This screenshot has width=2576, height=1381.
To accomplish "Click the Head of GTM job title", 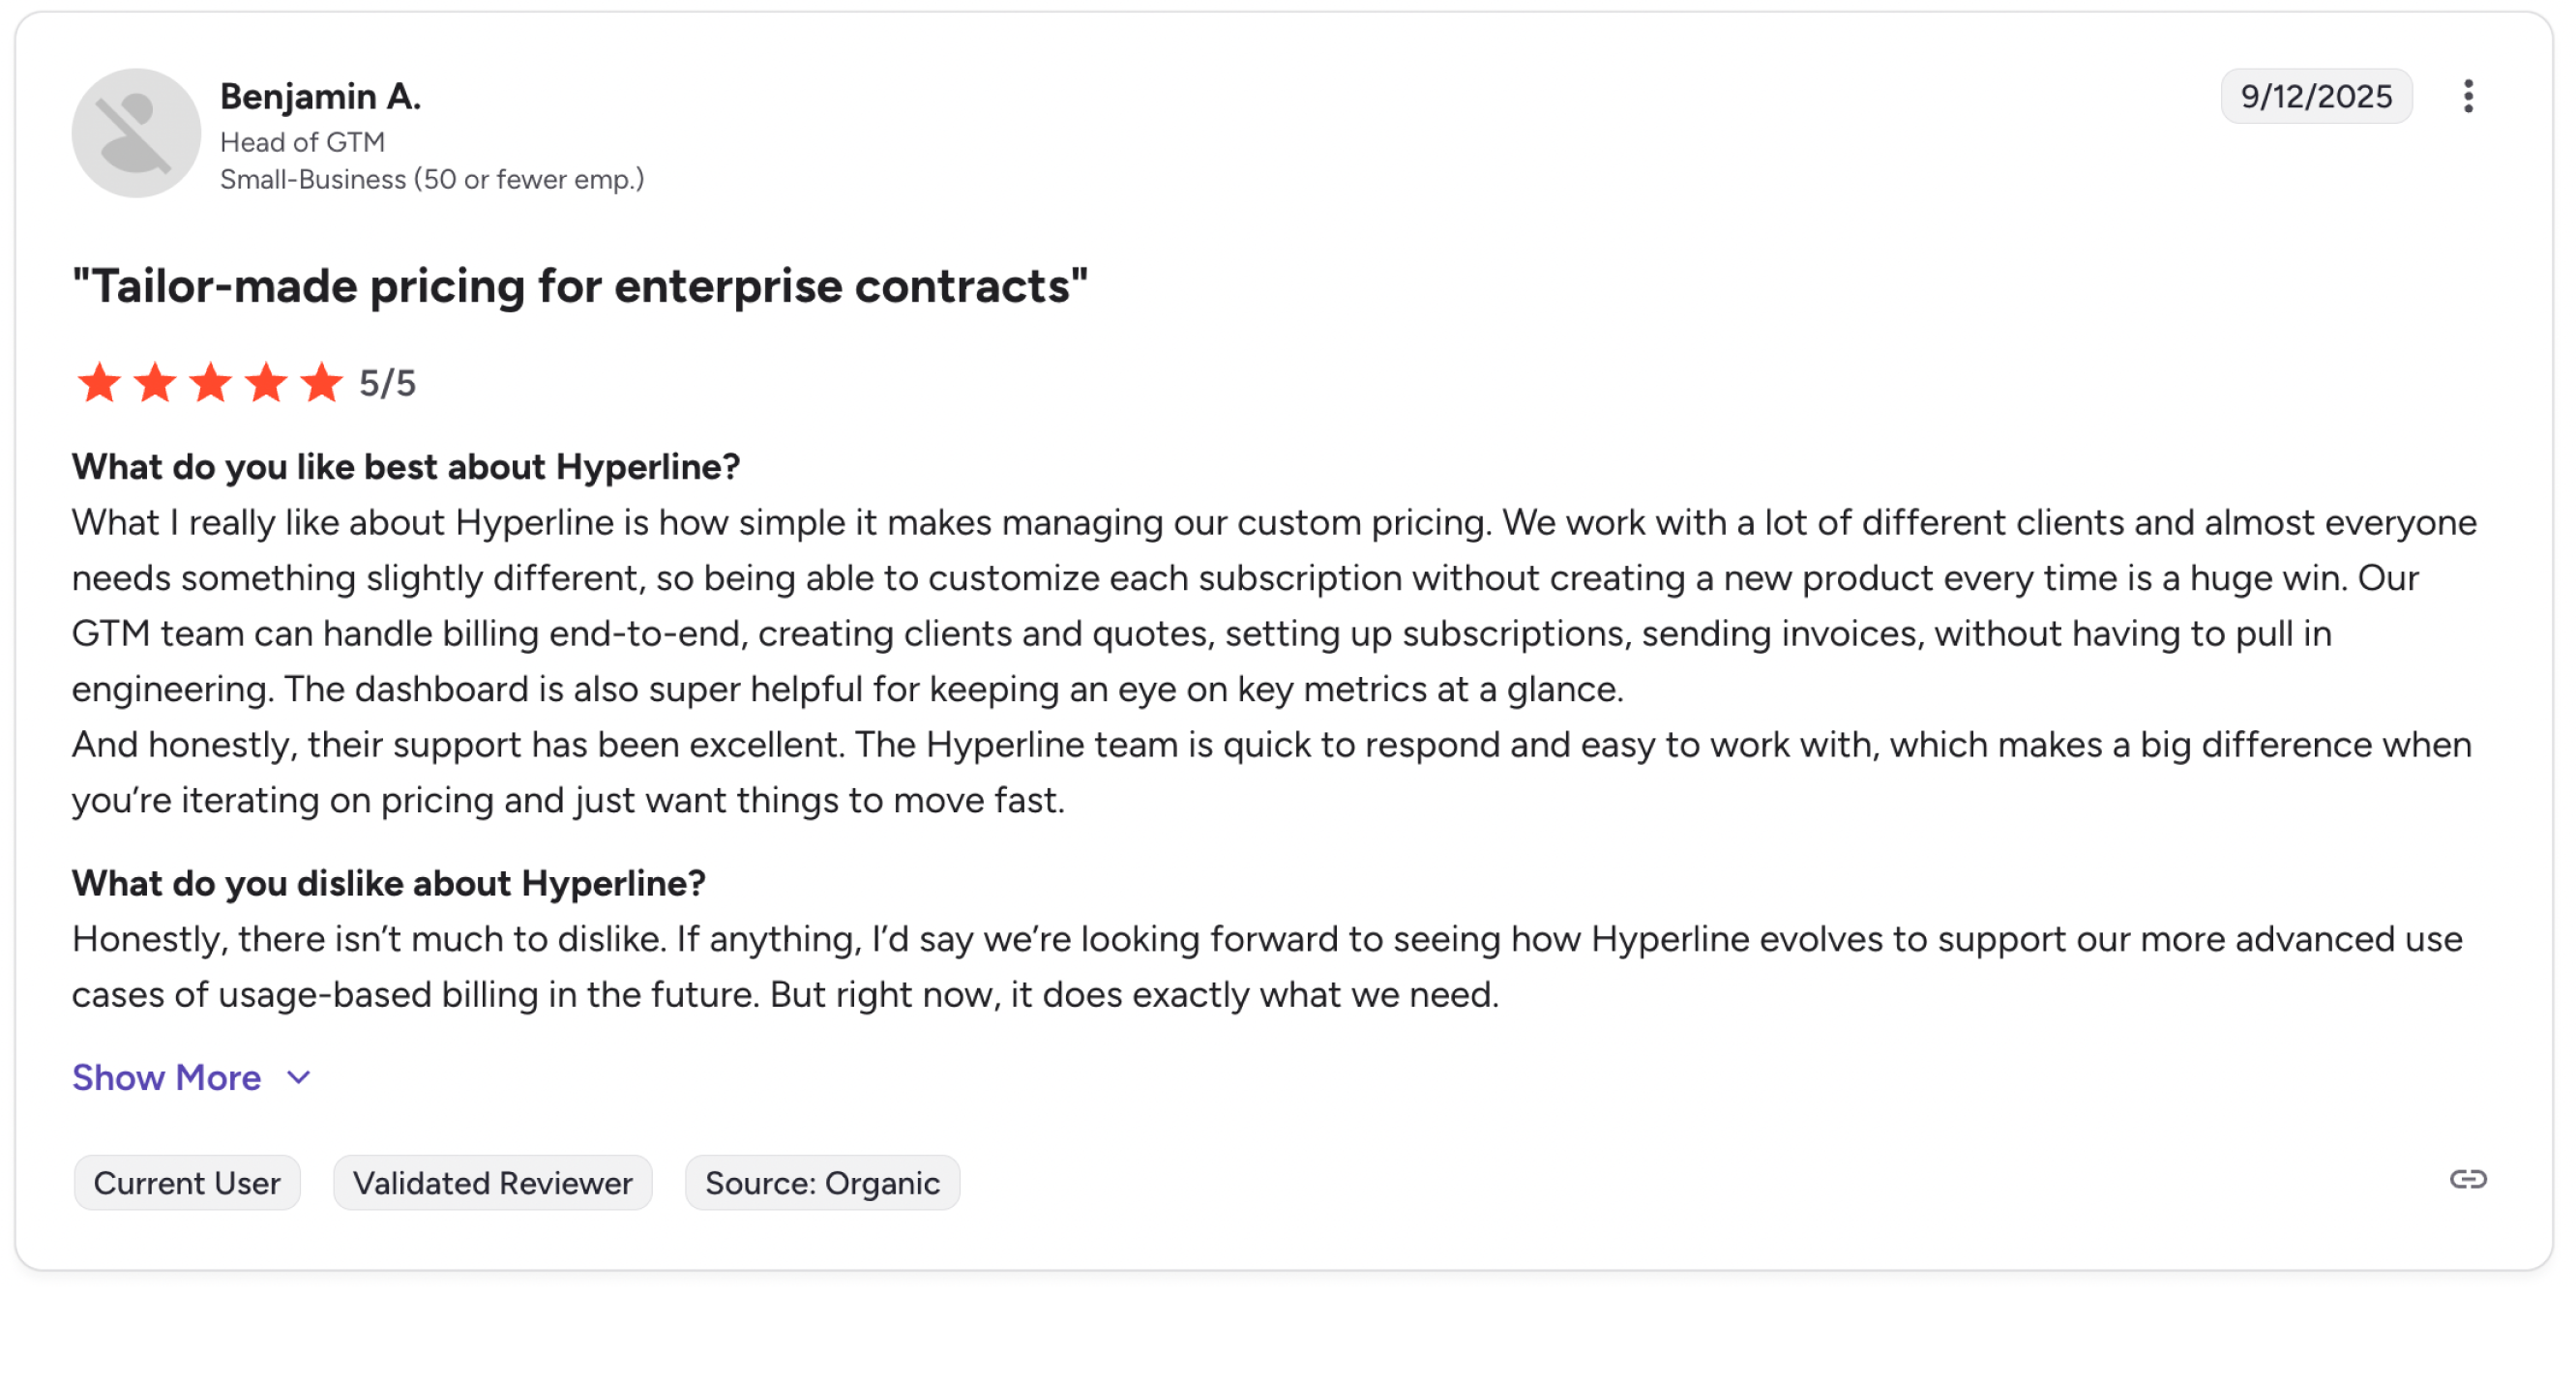I will (302, 142).
